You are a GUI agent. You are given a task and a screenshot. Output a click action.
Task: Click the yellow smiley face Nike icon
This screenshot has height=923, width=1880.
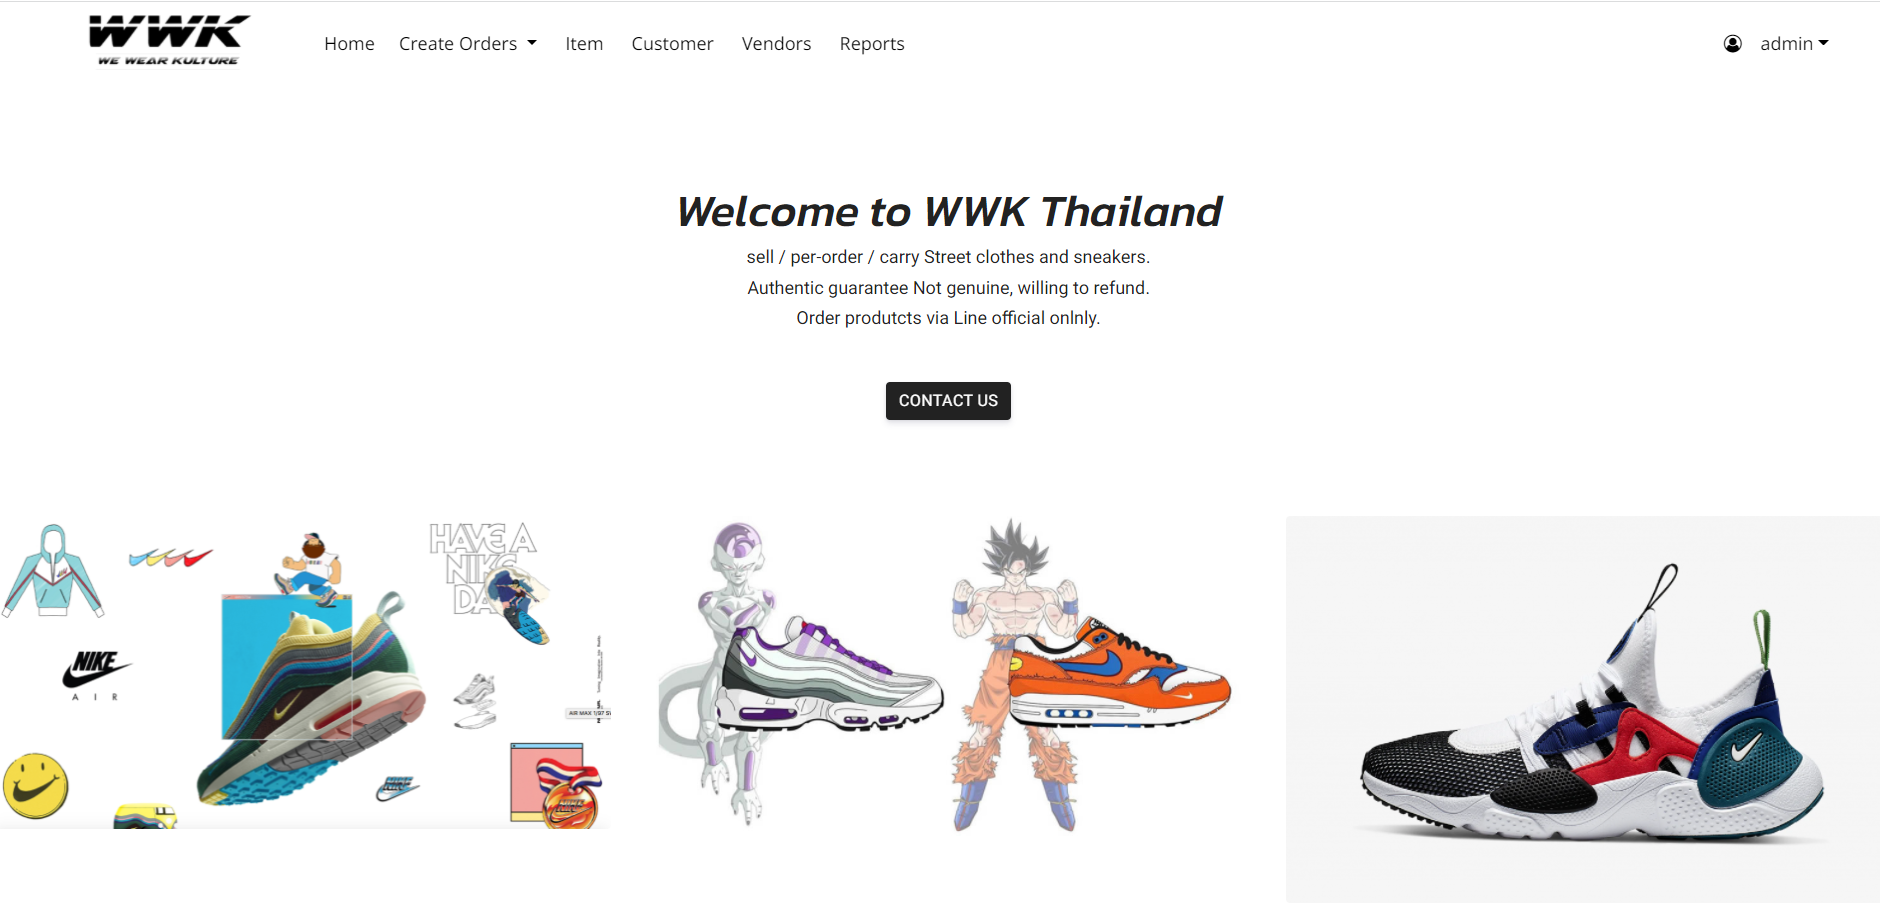point(36,786)
